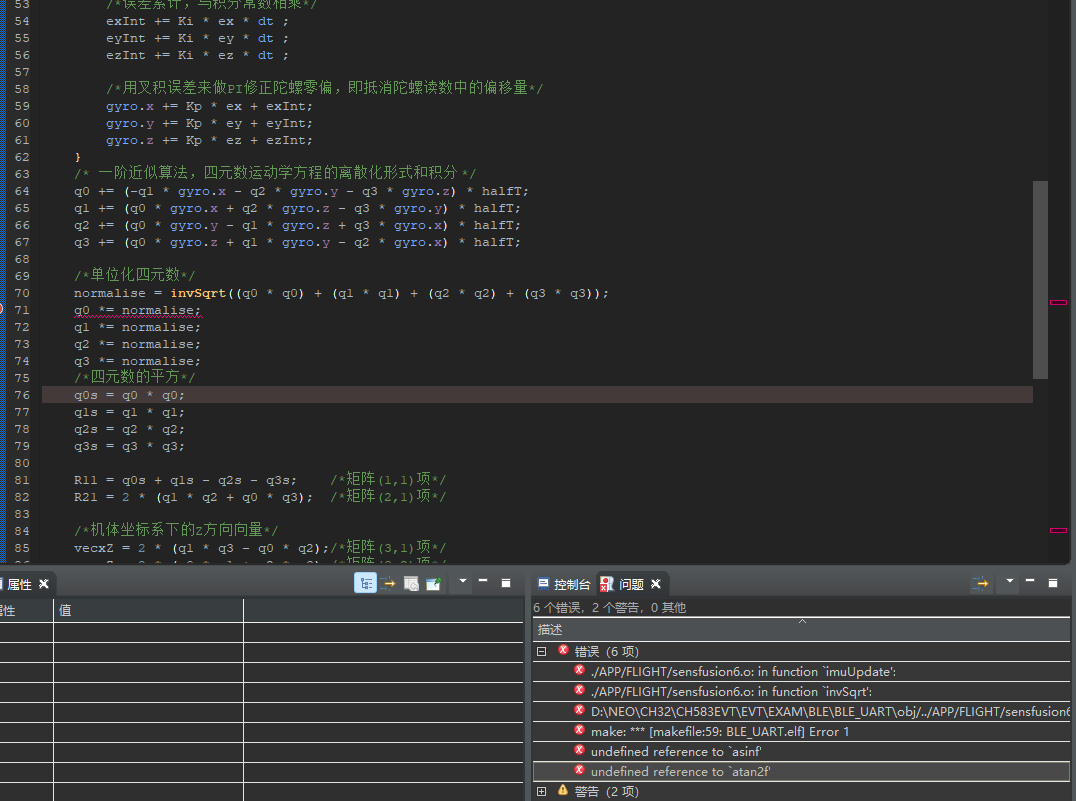Click Restore Default Value icon in 属性 panel

(411, 583)
